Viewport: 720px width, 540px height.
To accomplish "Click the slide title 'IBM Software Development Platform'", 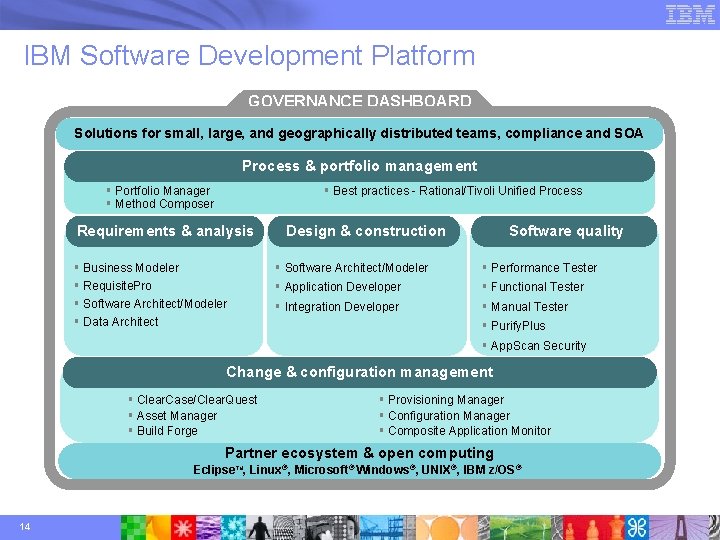I will 249,55.
